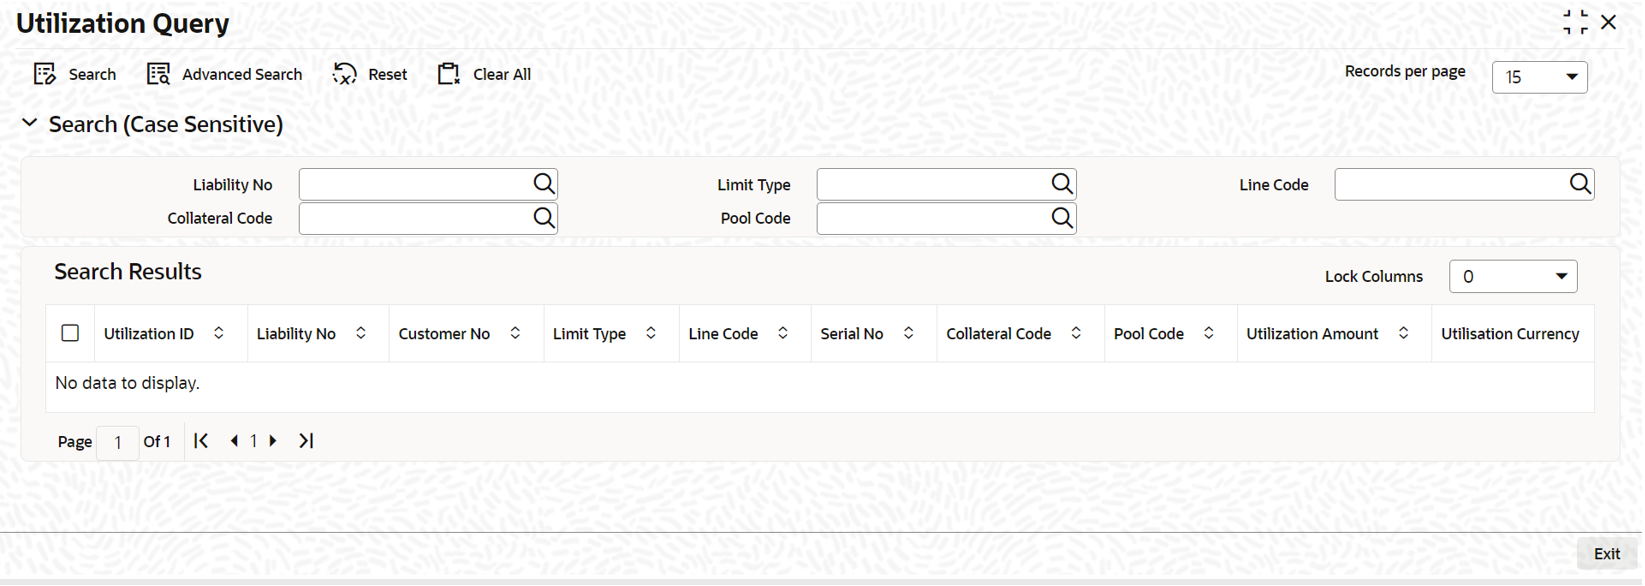Click the Exit button
This screenshot has height=586, width=1645.
coord(1606,553)
